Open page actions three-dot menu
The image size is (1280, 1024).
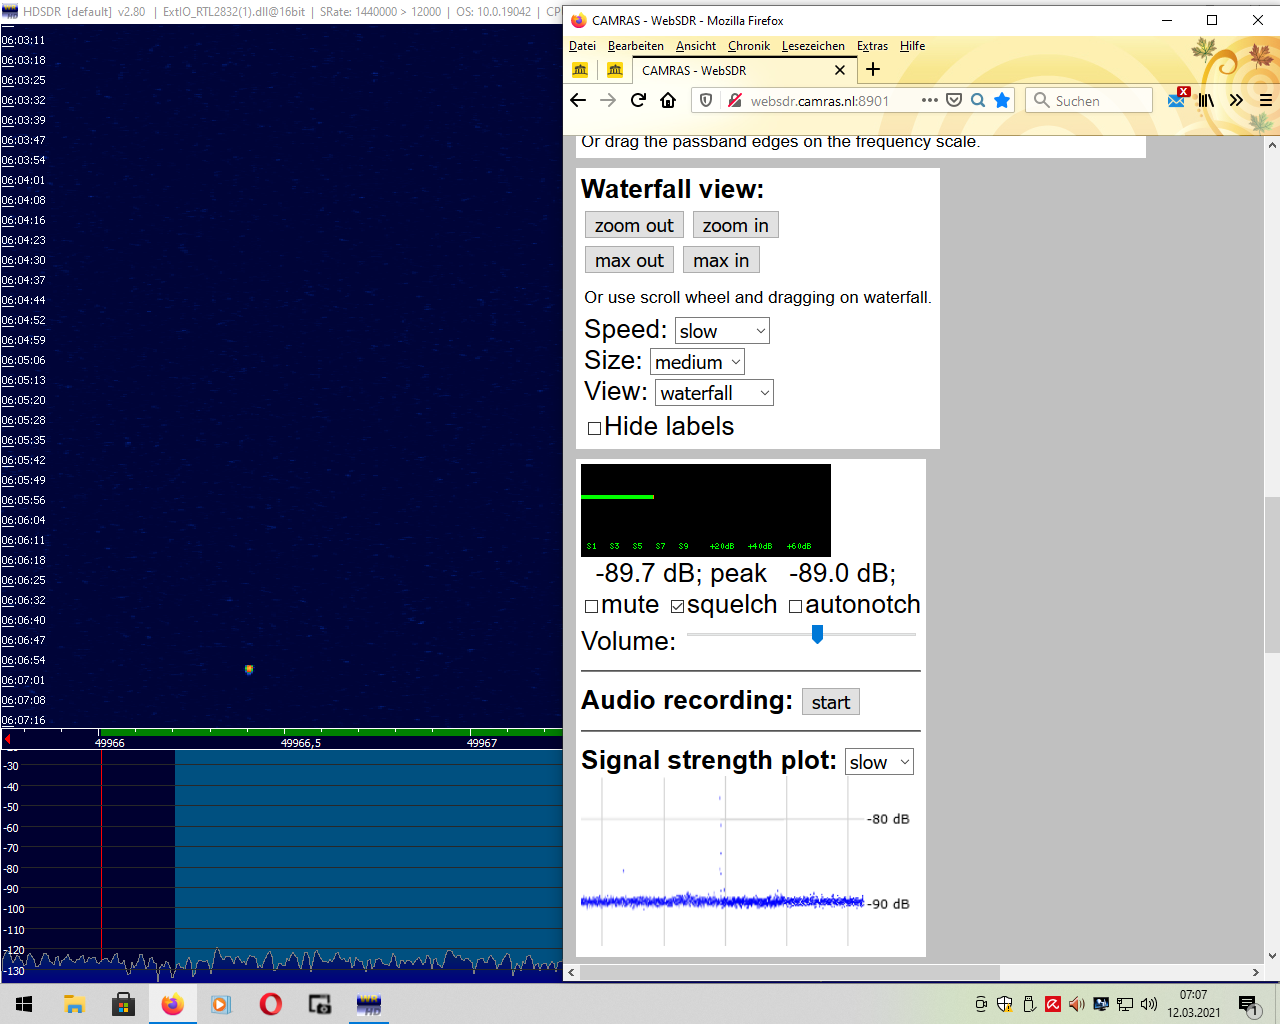pos(930,100)
